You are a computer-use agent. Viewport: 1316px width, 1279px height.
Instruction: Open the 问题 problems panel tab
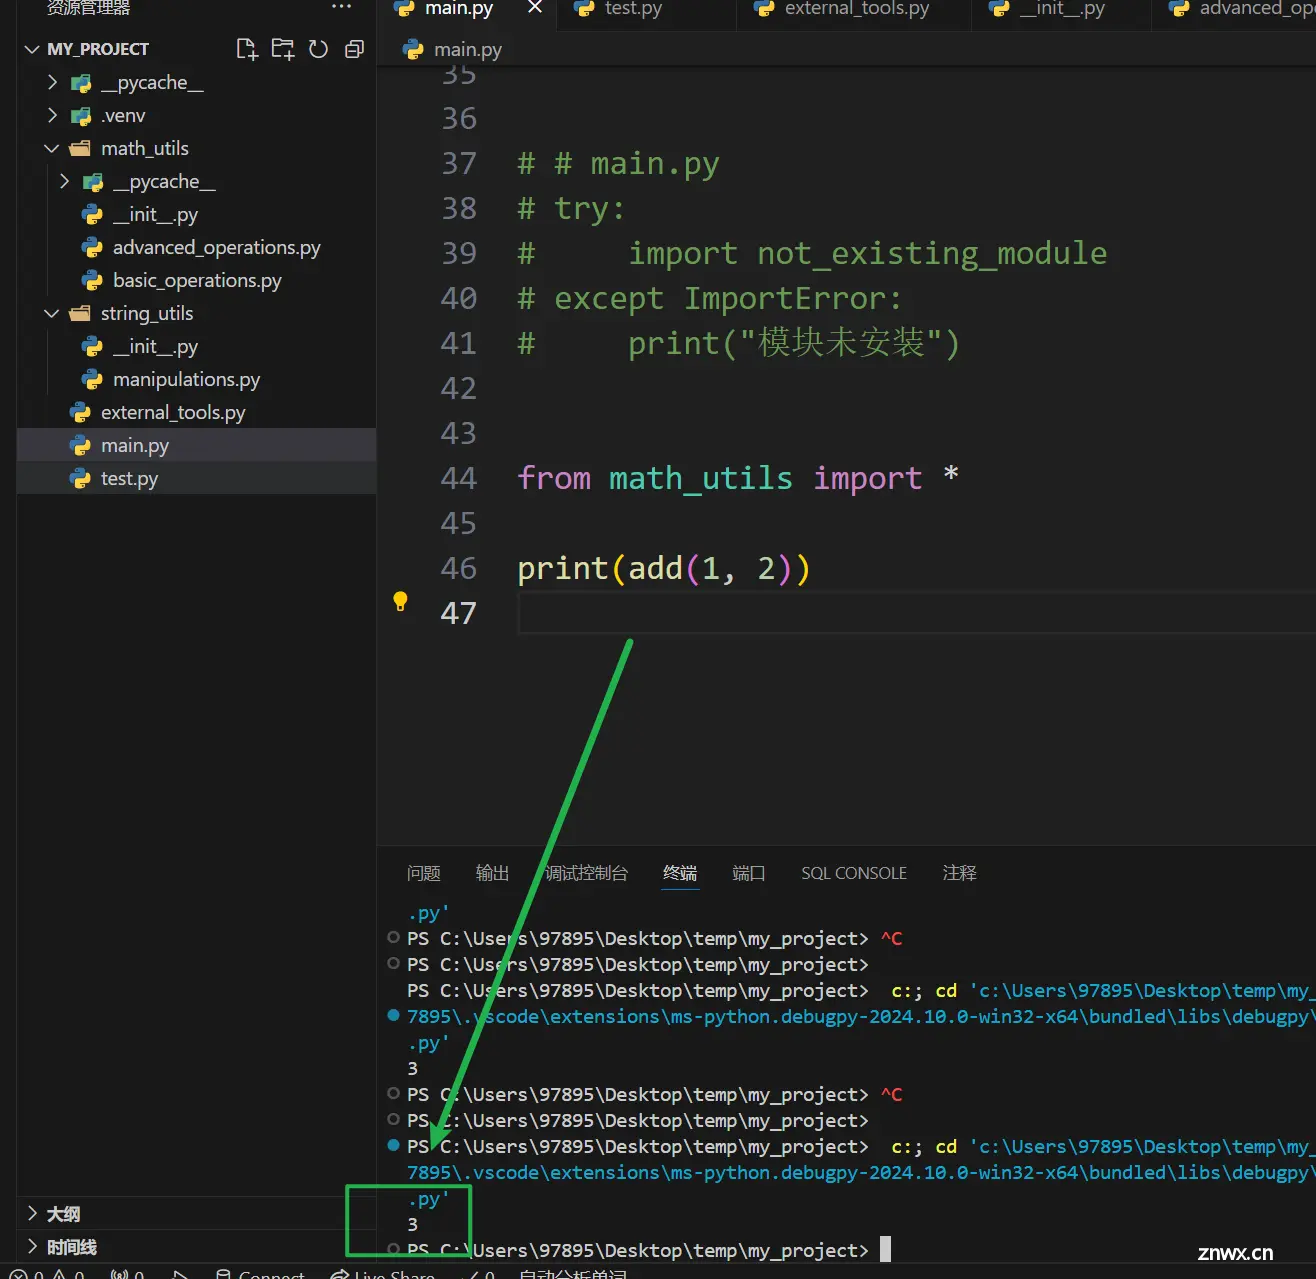[x=424, y=873]
